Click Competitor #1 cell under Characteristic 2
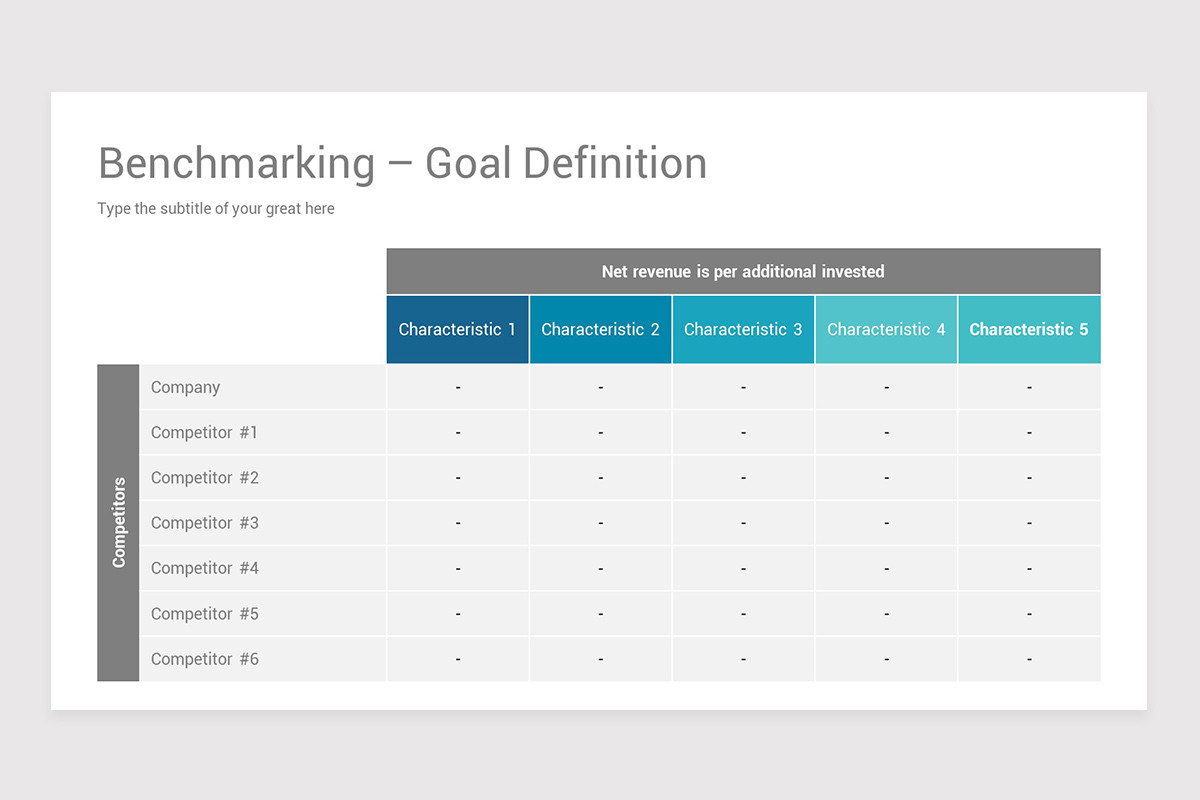The image size is (1200, 800). pyautogui.click(x=601, y=432)
